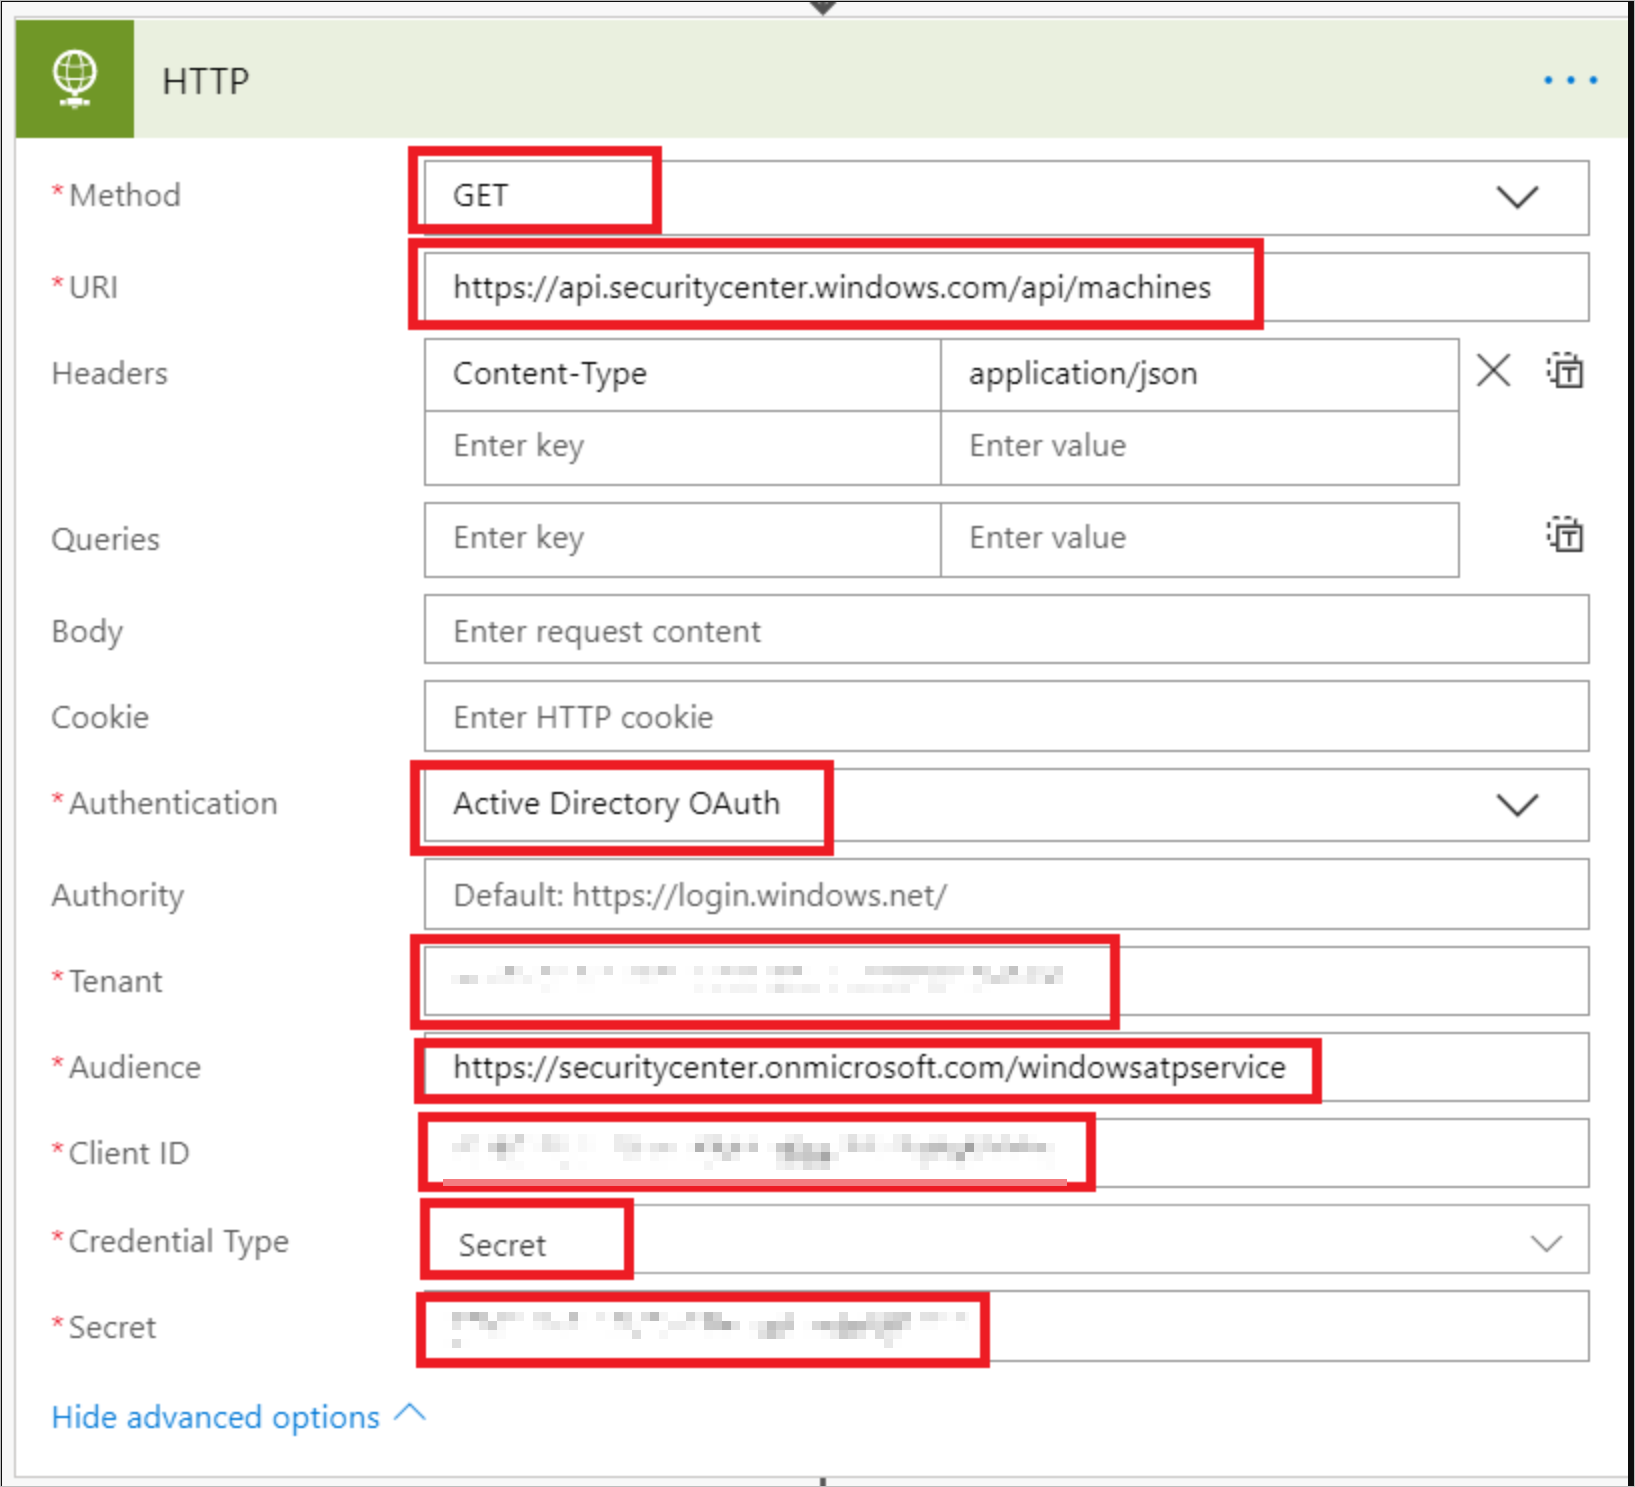
Task: Click the HTTP action title header
Action: click(x=206, y=81)
